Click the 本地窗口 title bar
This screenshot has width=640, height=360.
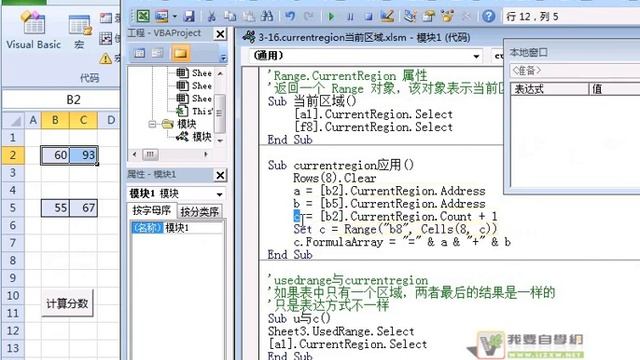pos(572,53)
